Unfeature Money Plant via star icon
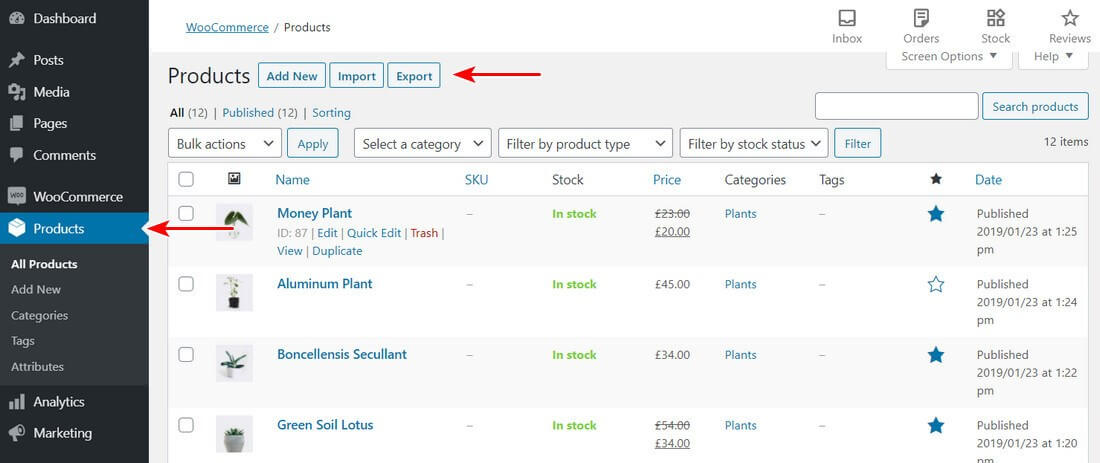The height and width of the screenshot is (463, 1100). 936,213
